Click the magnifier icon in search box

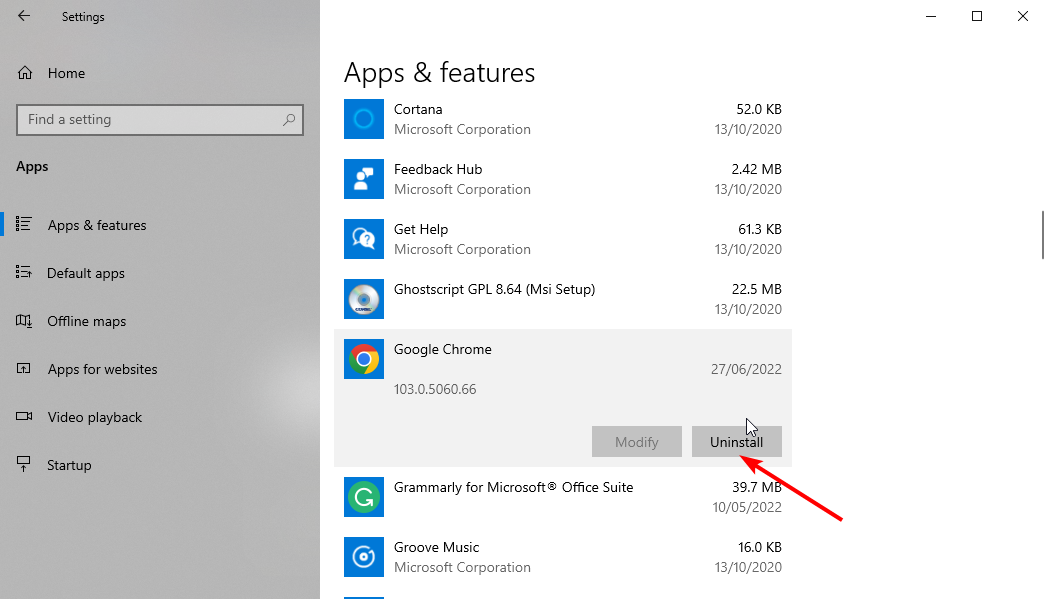(289, 120)
